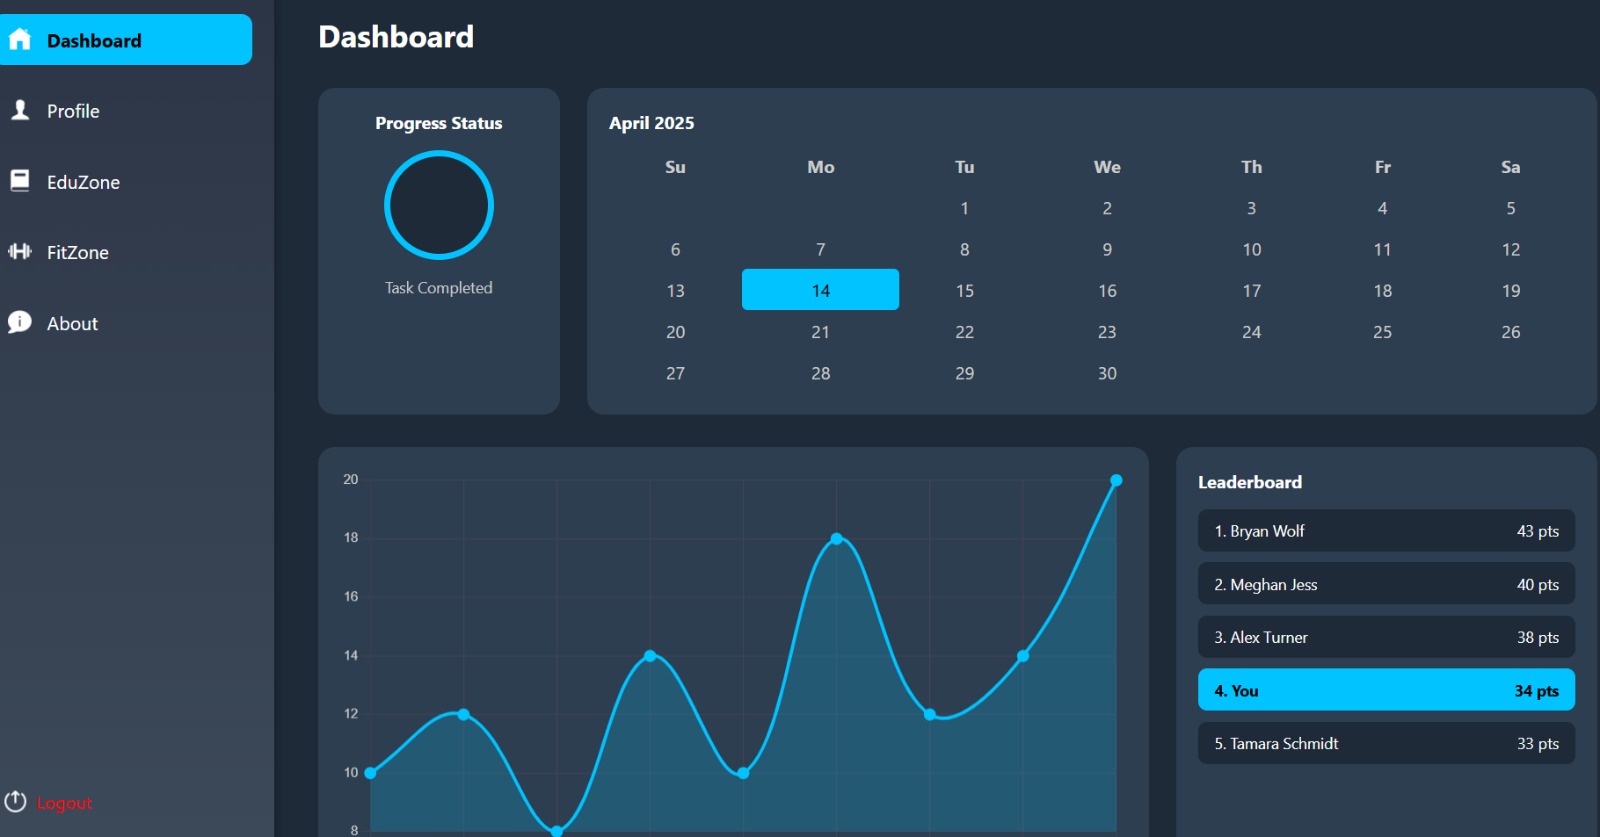
Task: Open Meghan Jess leaderboard entry
Action: [x=1386, y=584]
